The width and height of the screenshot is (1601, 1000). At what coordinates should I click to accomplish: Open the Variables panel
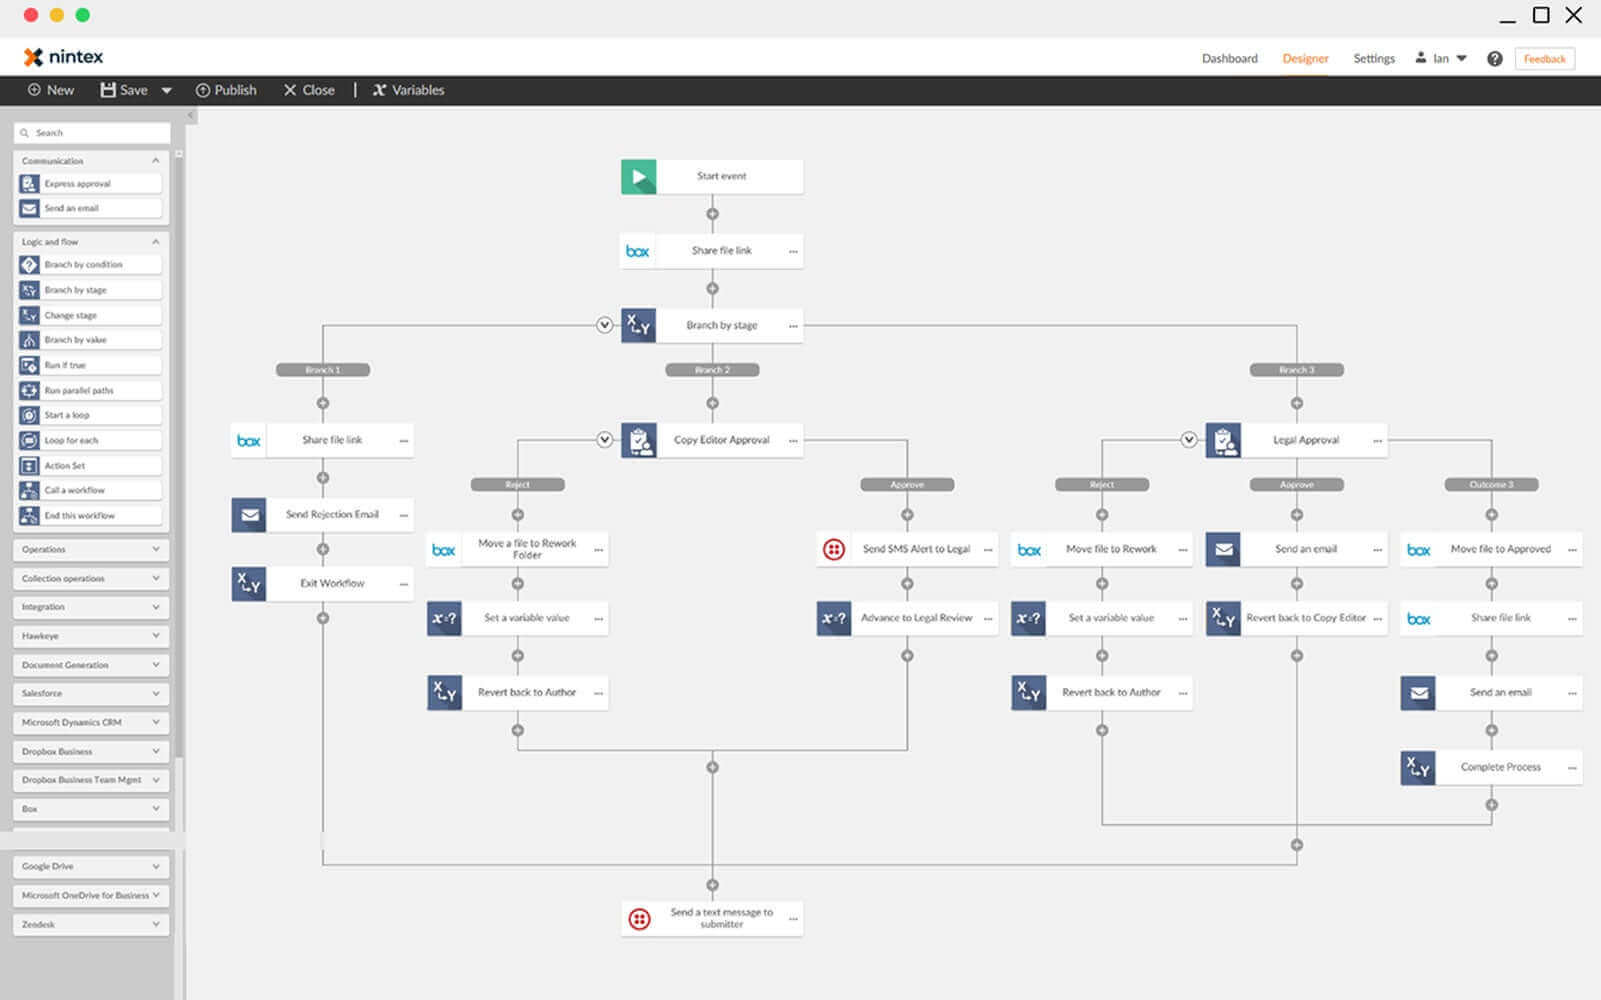pos(408,90)
